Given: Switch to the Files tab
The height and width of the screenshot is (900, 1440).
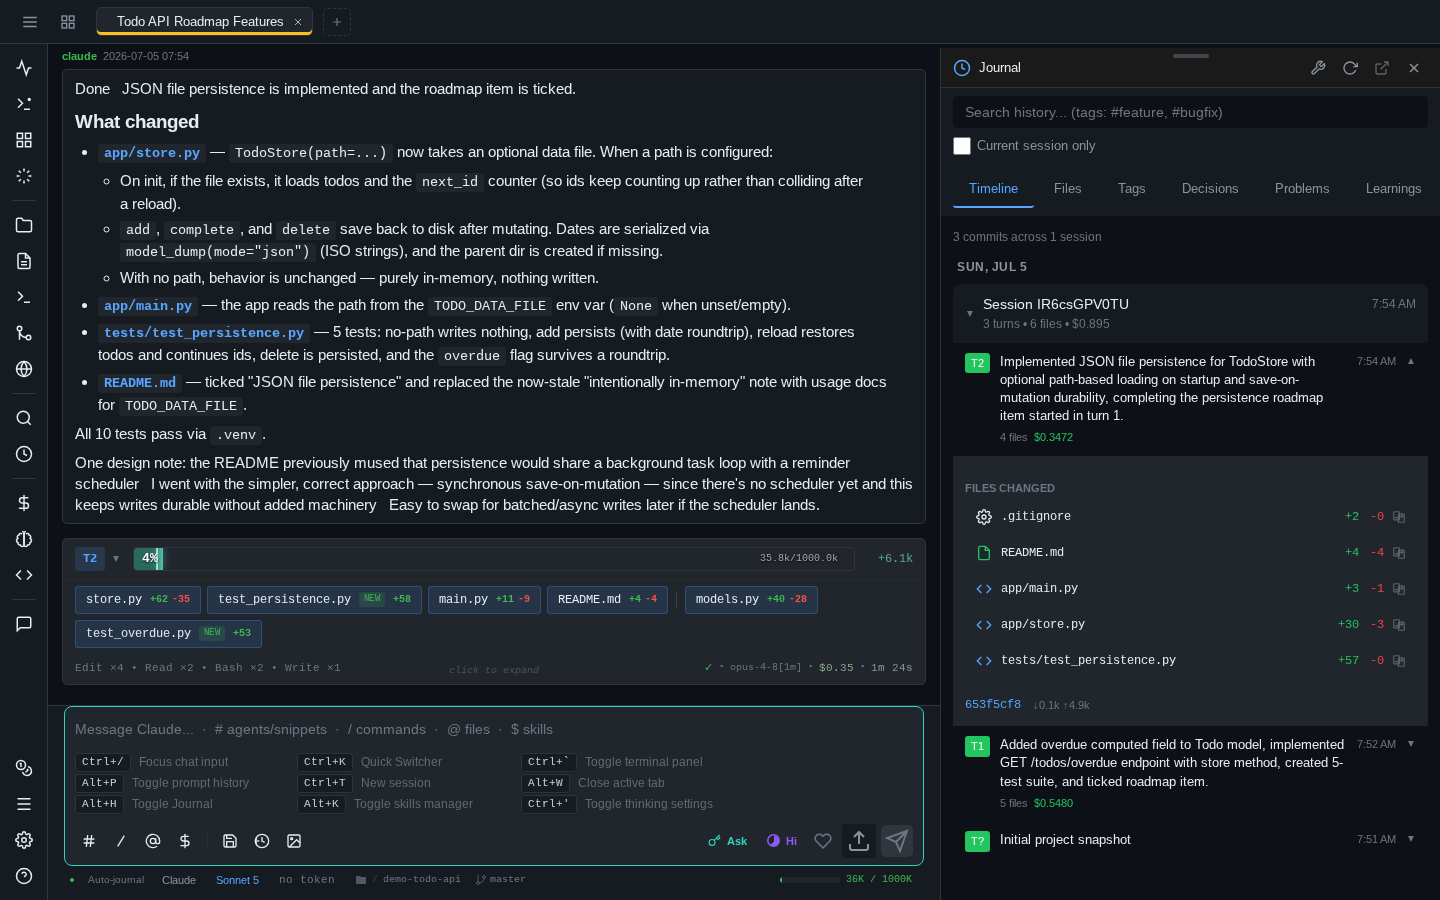Looking at the screenshot, I should 1067,188.
